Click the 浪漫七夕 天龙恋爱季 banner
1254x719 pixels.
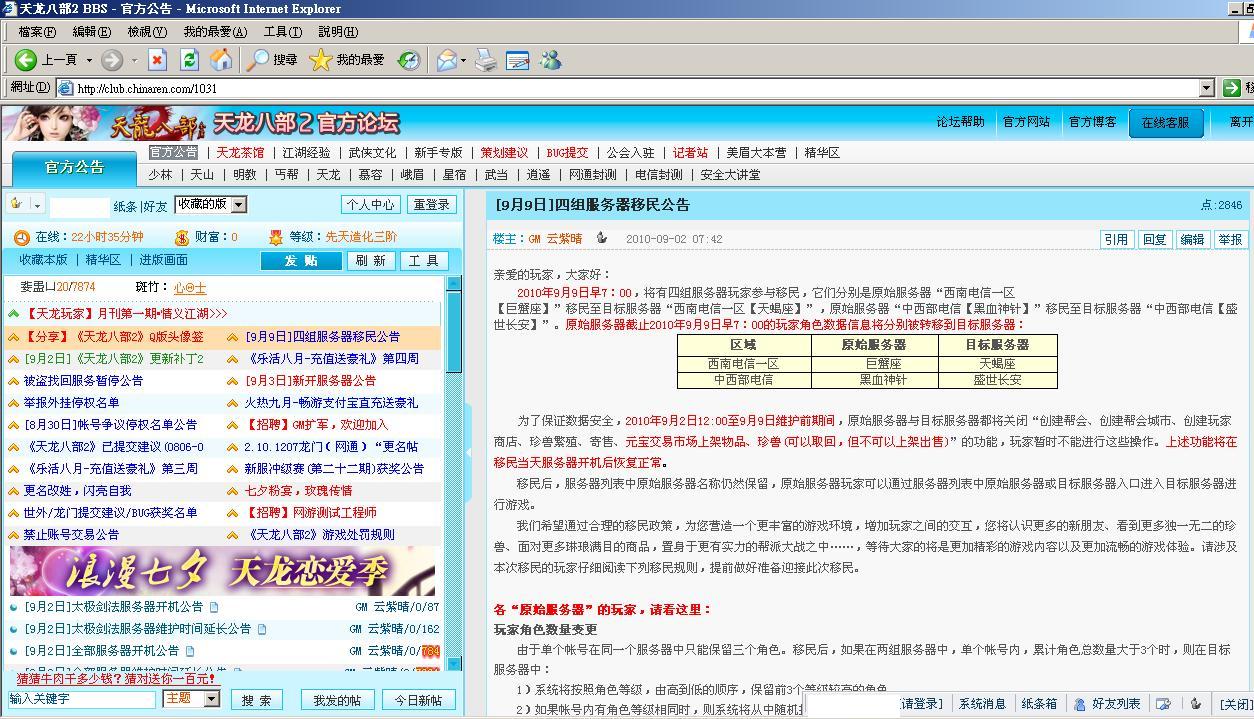223,571
